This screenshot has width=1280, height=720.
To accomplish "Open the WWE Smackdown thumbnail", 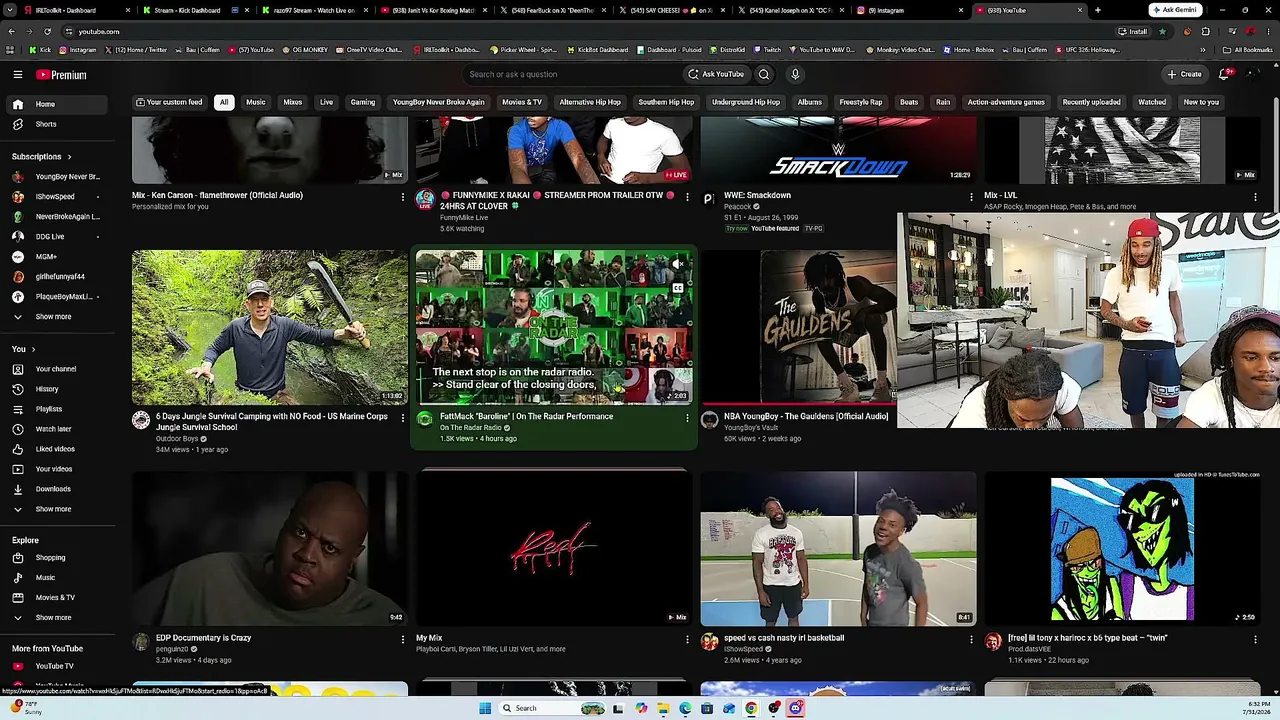I will [838, 149].
